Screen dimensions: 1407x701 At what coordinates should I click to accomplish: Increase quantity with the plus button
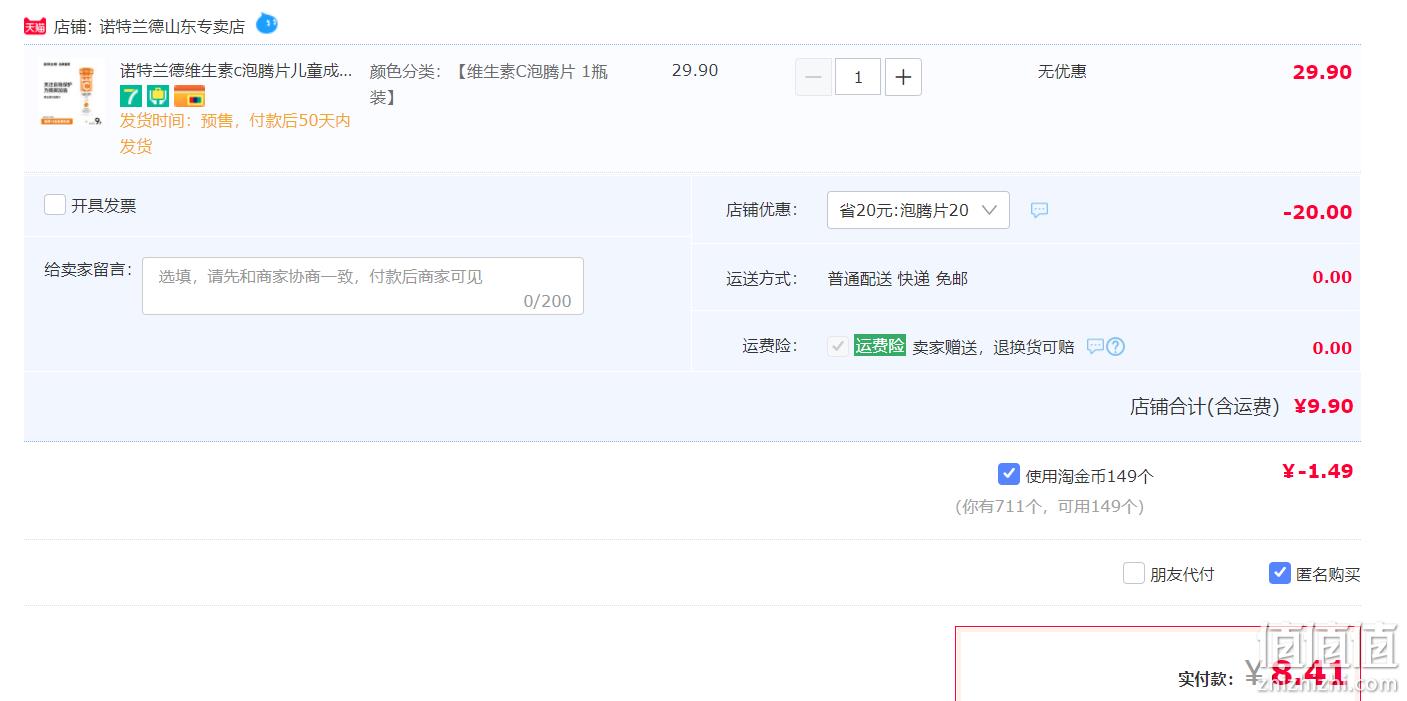903,77
